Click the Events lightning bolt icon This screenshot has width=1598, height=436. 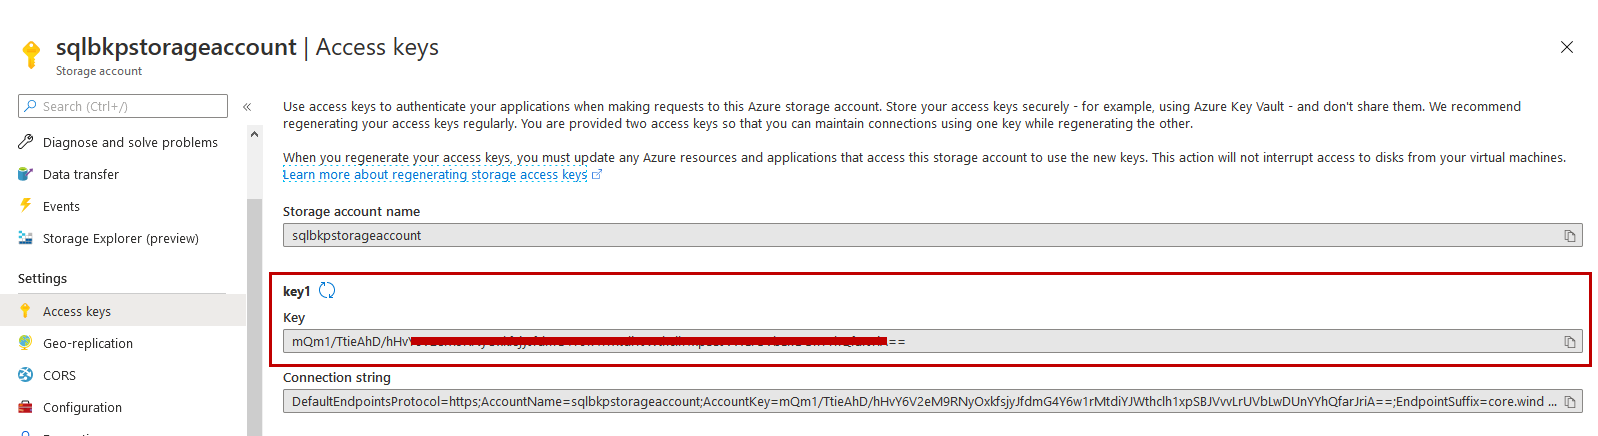coord(26,206)
